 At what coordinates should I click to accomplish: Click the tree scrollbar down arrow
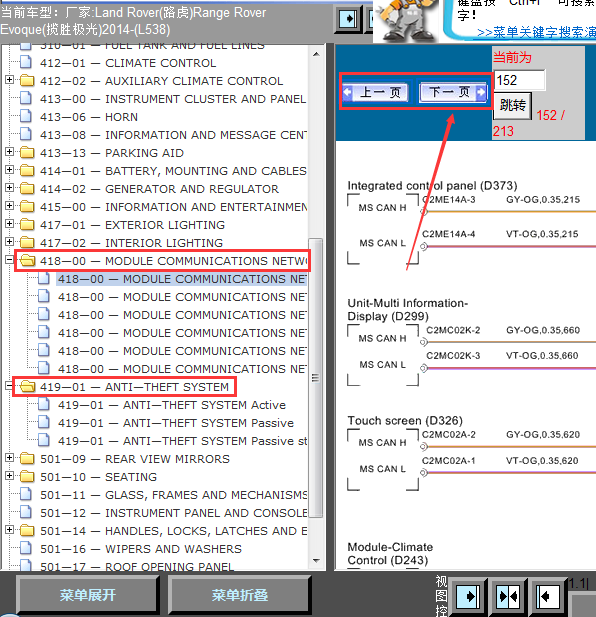[x=316, y=560]
